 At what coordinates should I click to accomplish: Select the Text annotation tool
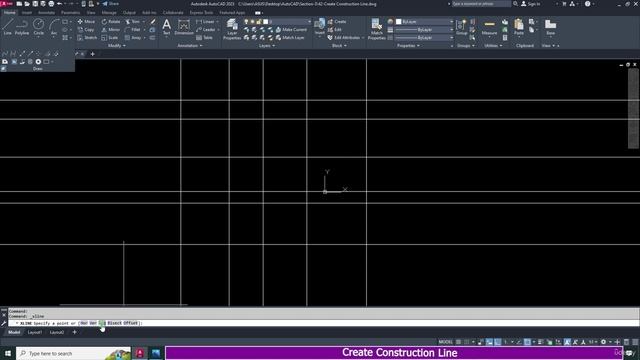pos(167,27)
